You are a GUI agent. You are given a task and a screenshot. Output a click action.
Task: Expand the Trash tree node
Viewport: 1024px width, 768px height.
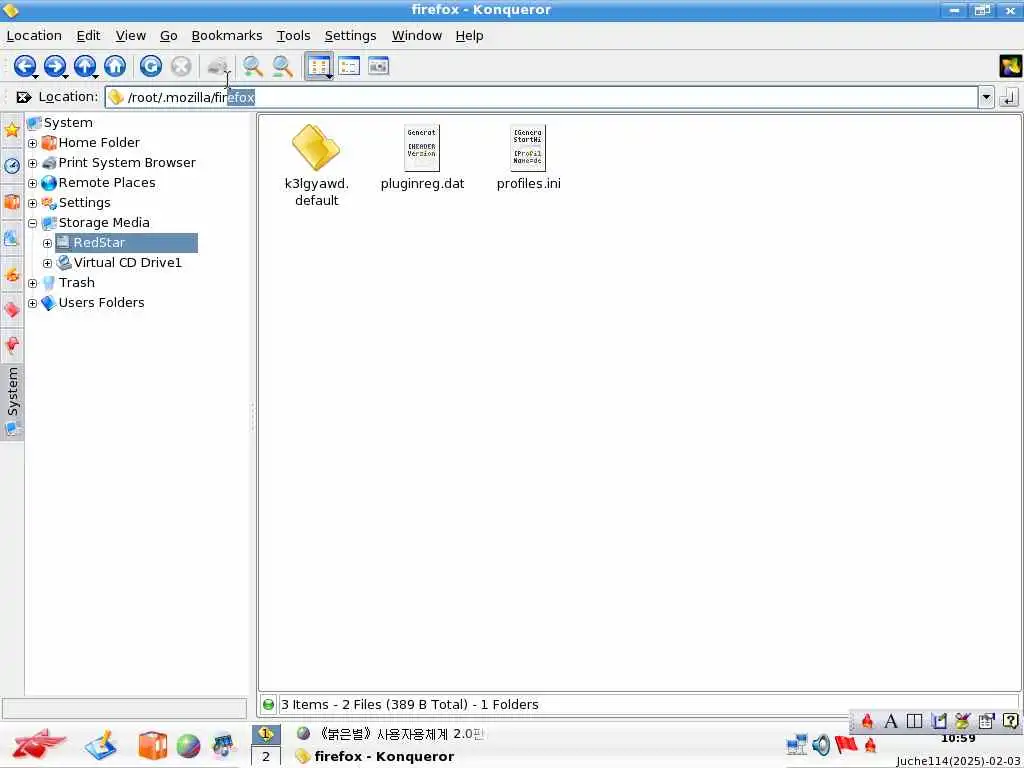tap(33, 283)
